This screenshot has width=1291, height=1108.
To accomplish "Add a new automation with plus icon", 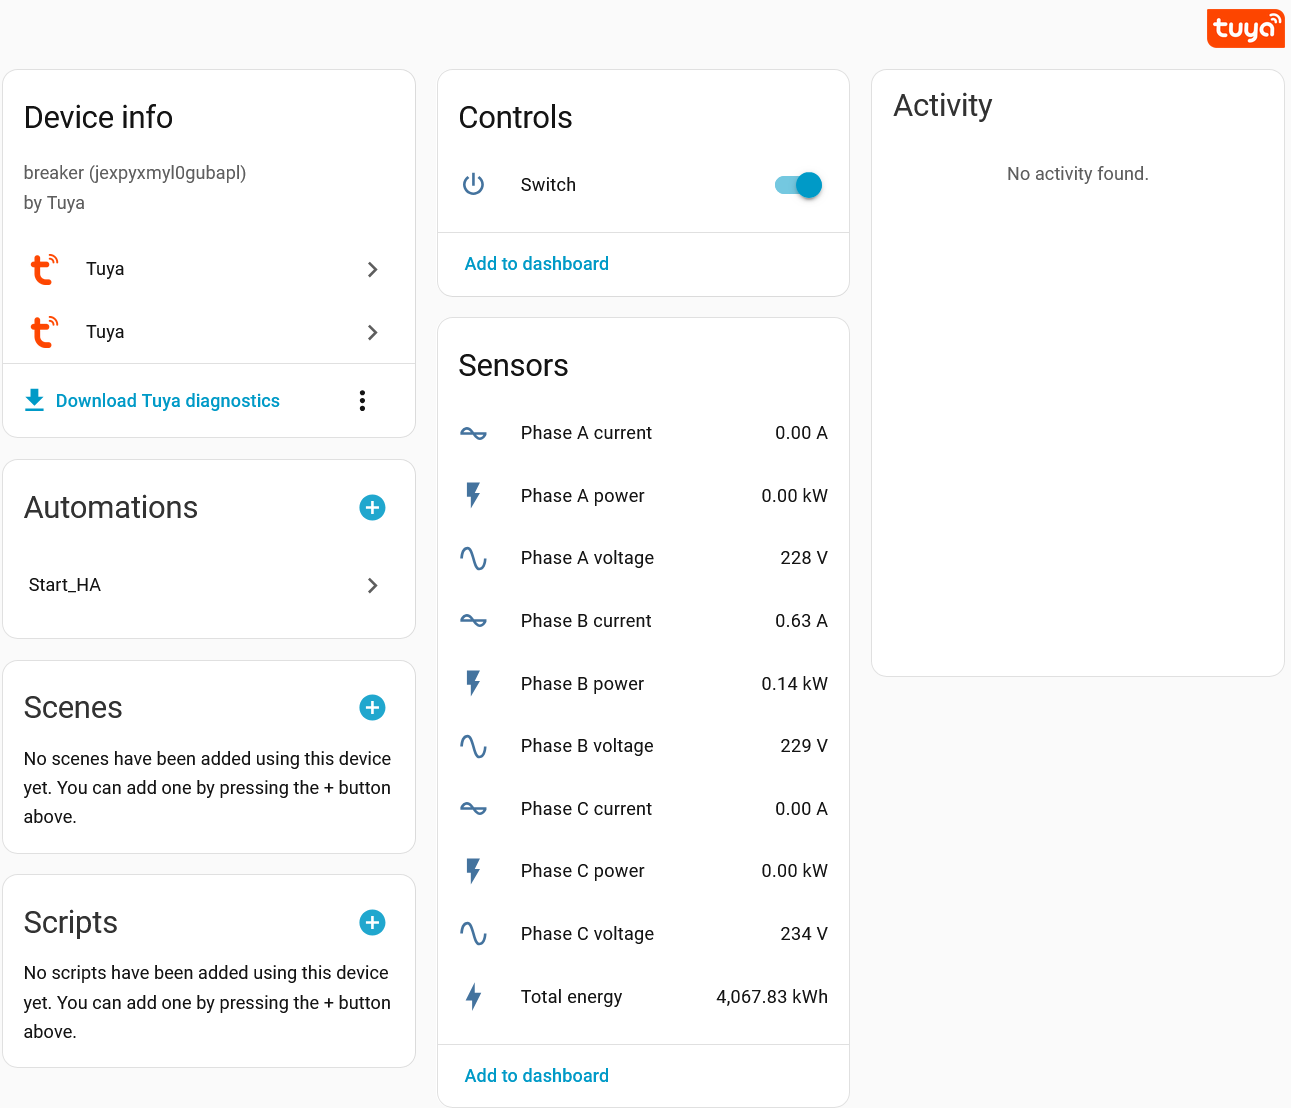I will pos(372,508).
